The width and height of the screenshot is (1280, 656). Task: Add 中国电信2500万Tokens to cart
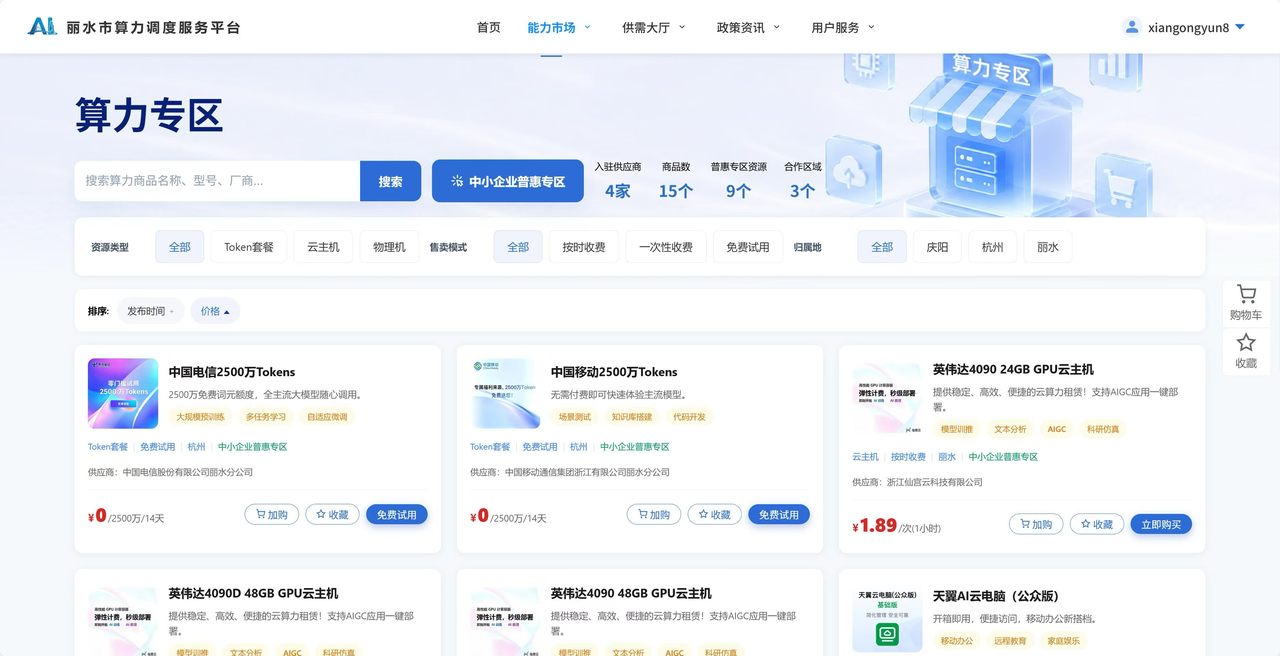click(x=272, y=514)
